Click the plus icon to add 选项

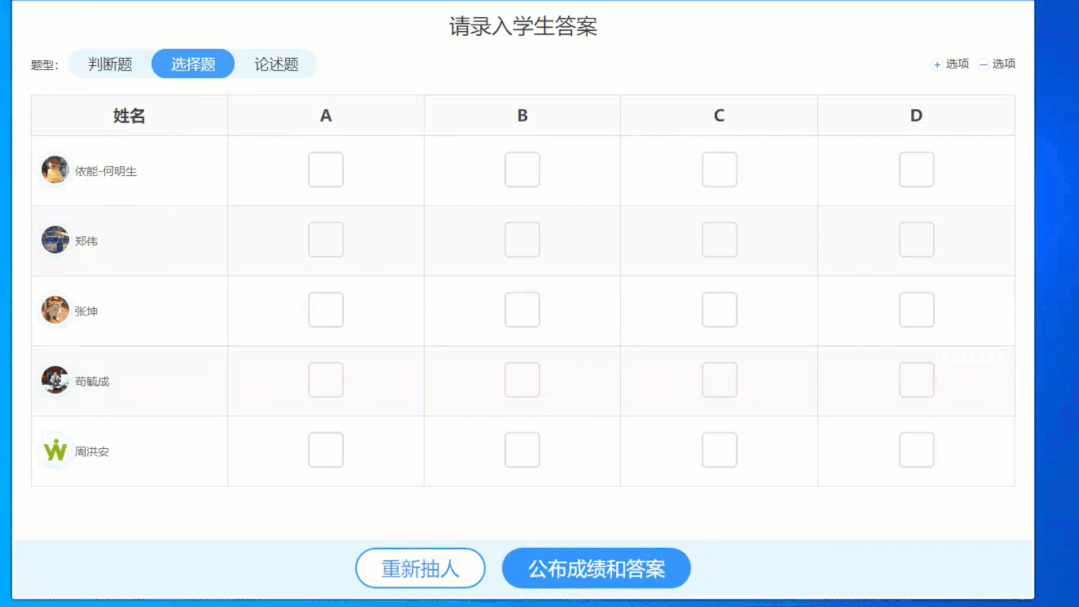tap(937, 65)
